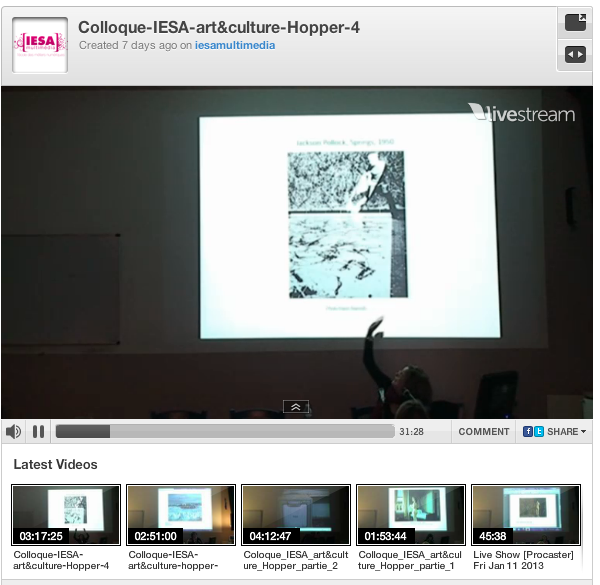Expand the panel with double chevron
Viewport: 600px width, 585px height.
(x=295, y=407)
